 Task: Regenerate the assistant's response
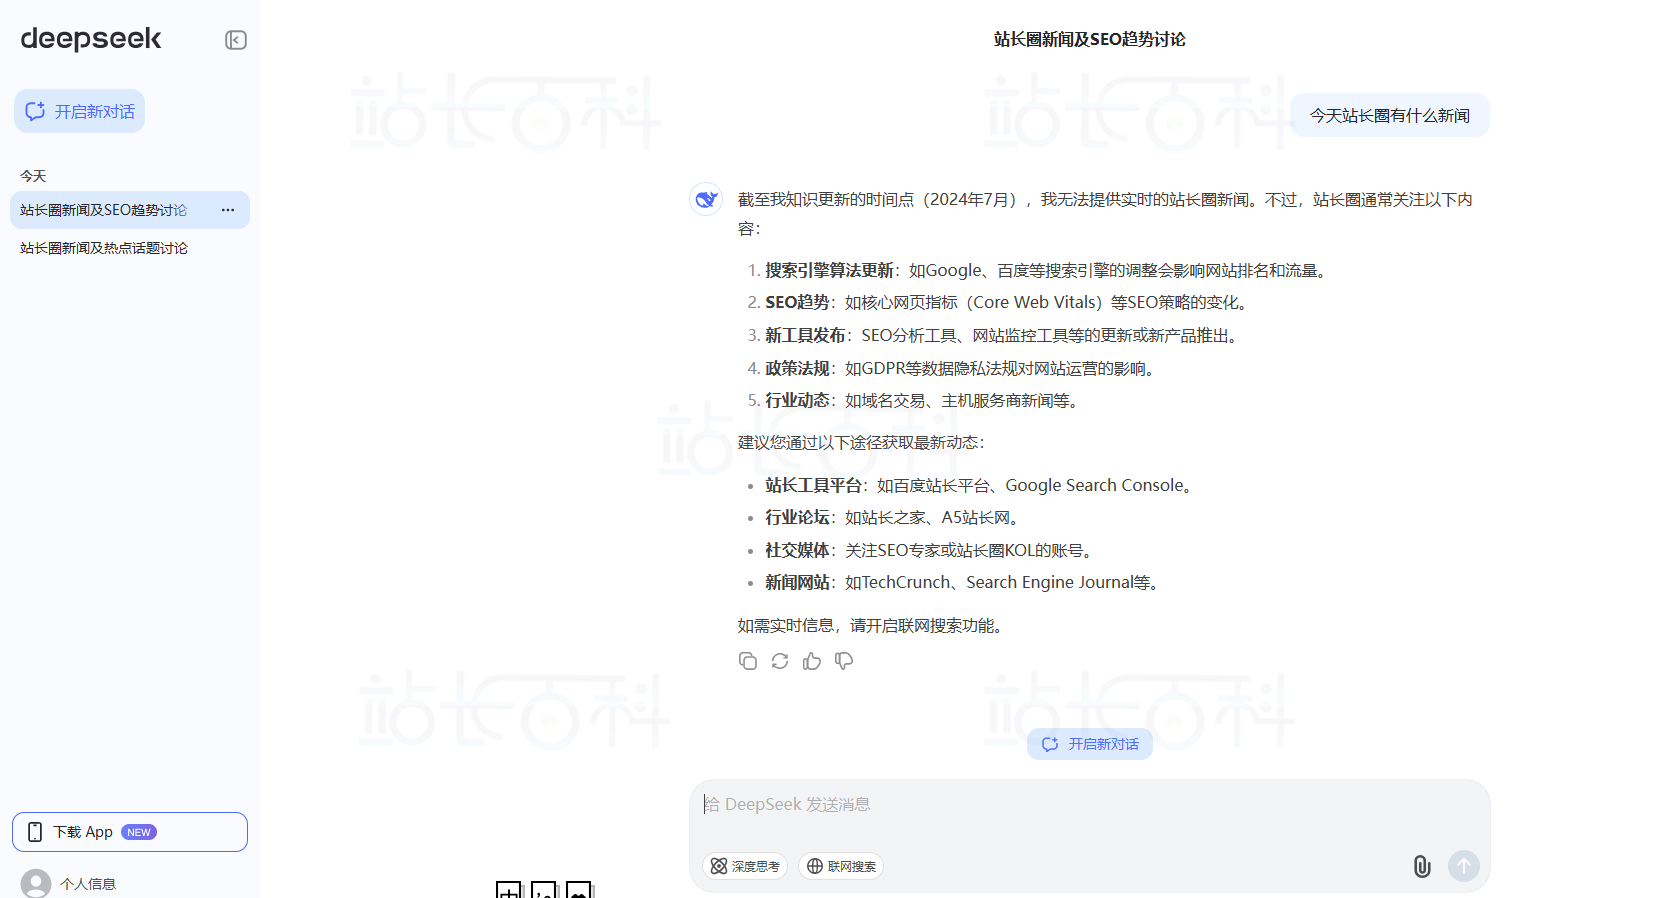pyautogui.click(x=780, y=661)
